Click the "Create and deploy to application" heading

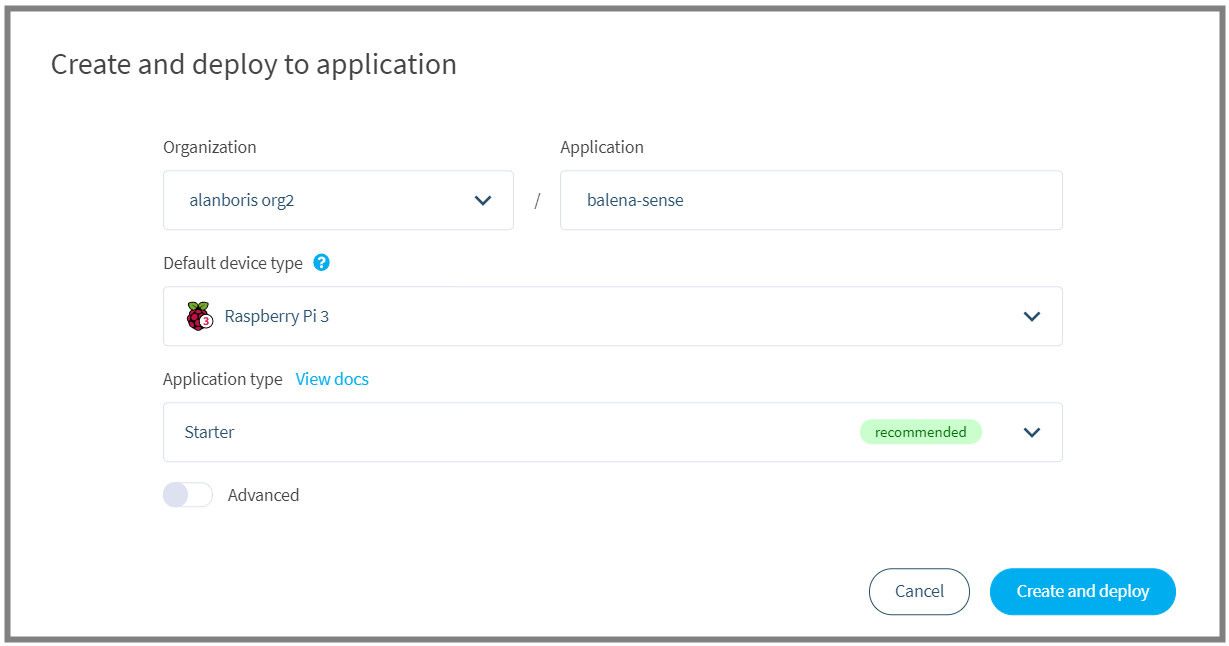pos(253,64)
